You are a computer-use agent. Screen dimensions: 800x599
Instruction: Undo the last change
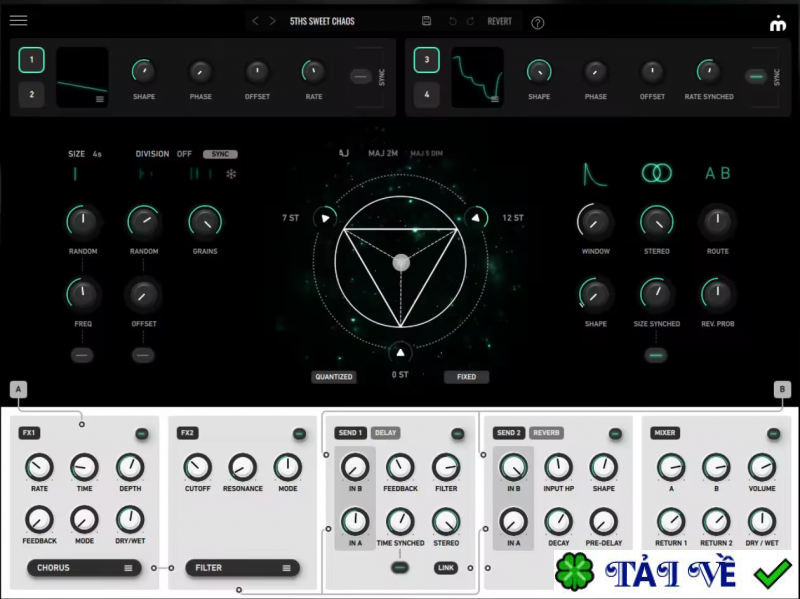click(452, 21)
